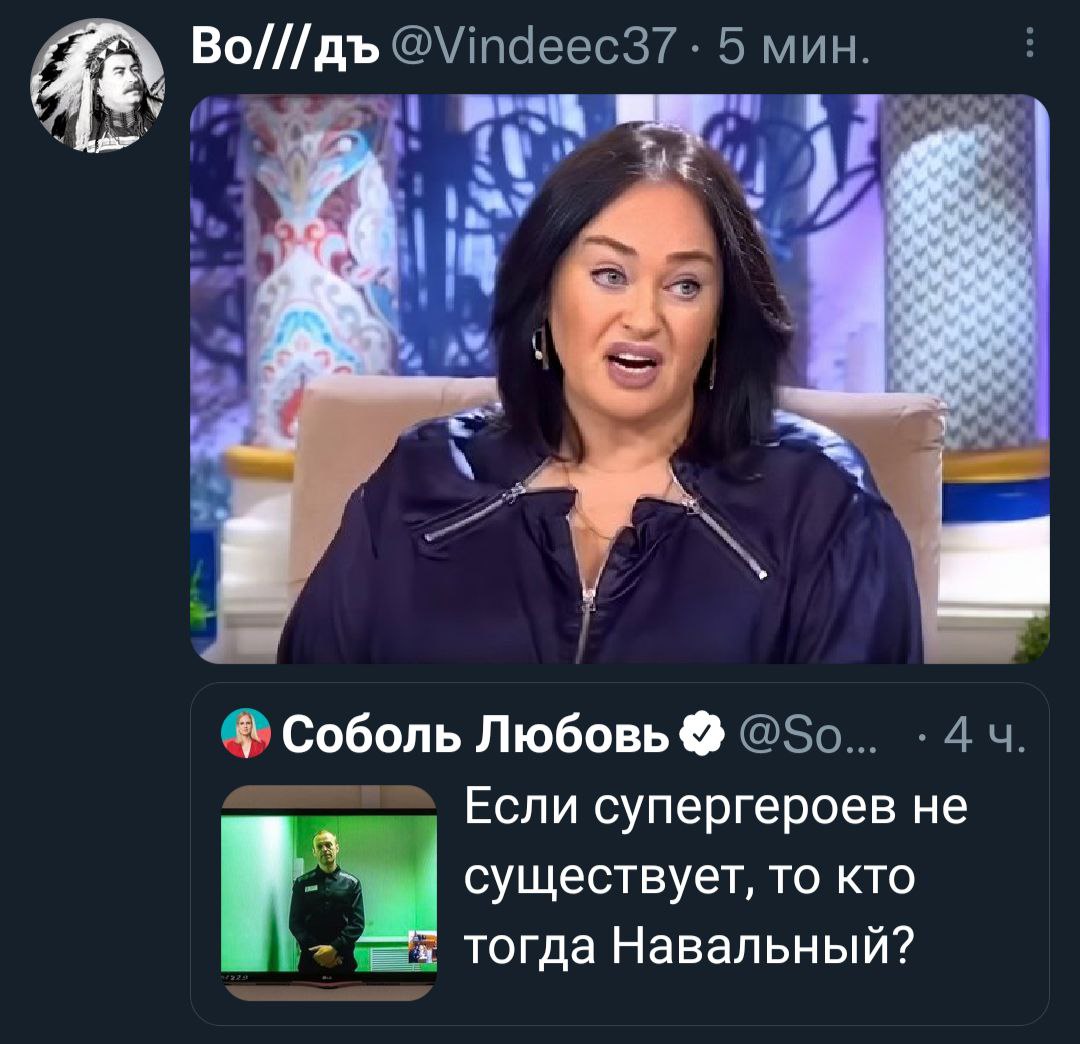The image size is (1080, 1044).
Task: Click the small inset picture in thumbnail corner
Action: (x=422, y=946)
